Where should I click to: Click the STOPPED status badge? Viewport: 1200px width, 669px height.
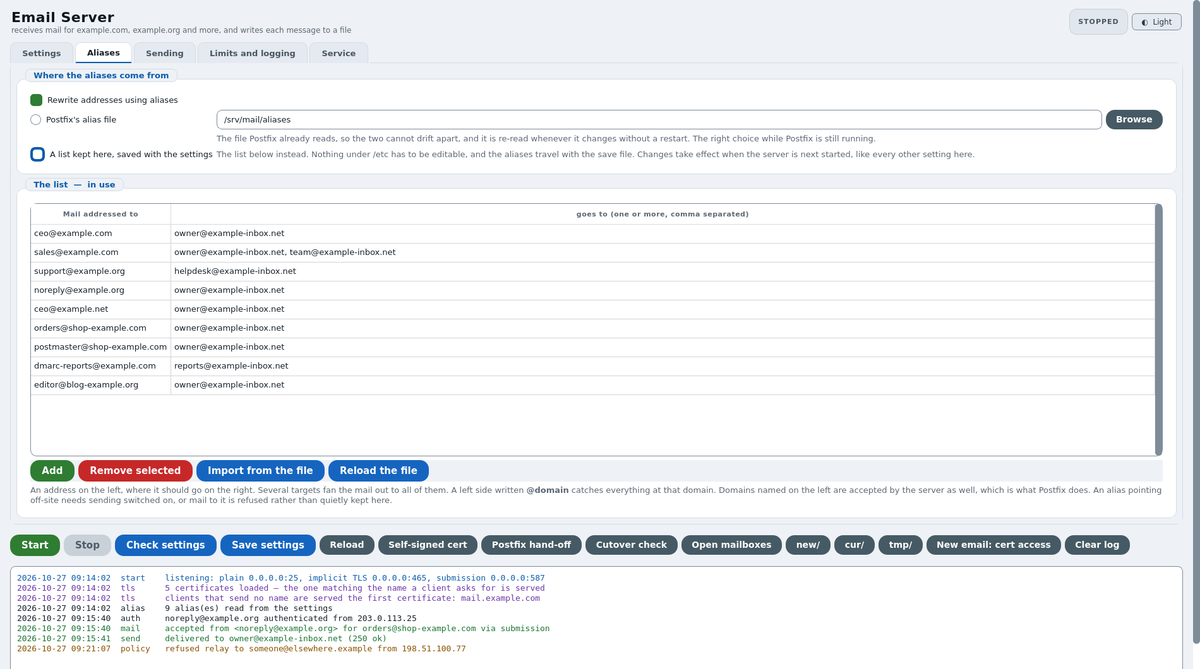1098,22
